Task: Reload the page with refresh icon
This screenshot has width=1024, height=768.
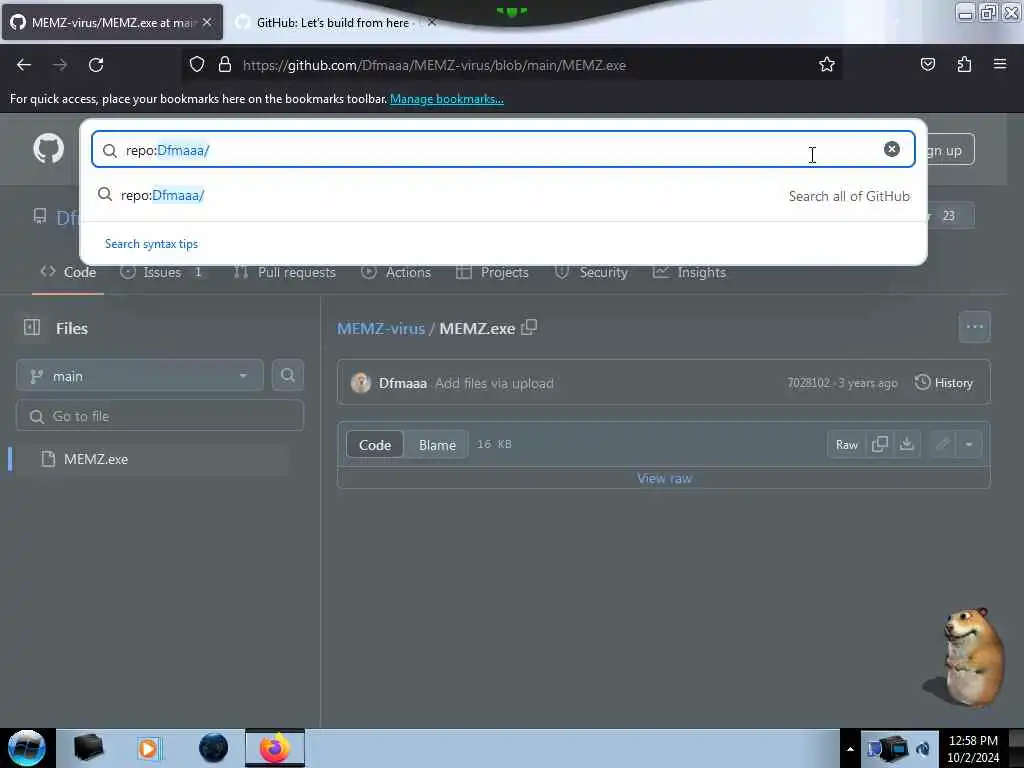Action: coord(96,65)
